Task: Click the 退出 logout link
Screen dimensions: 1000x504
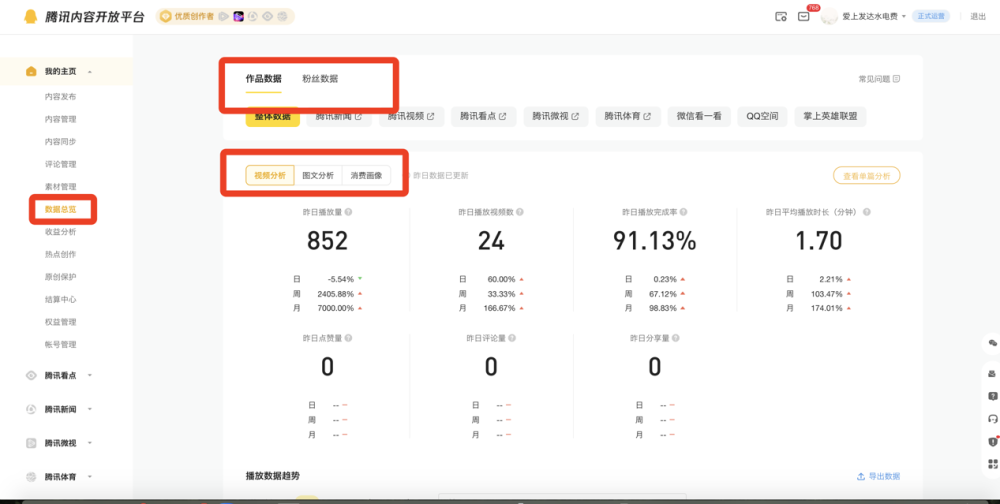Action: click(x=978, y=17)
